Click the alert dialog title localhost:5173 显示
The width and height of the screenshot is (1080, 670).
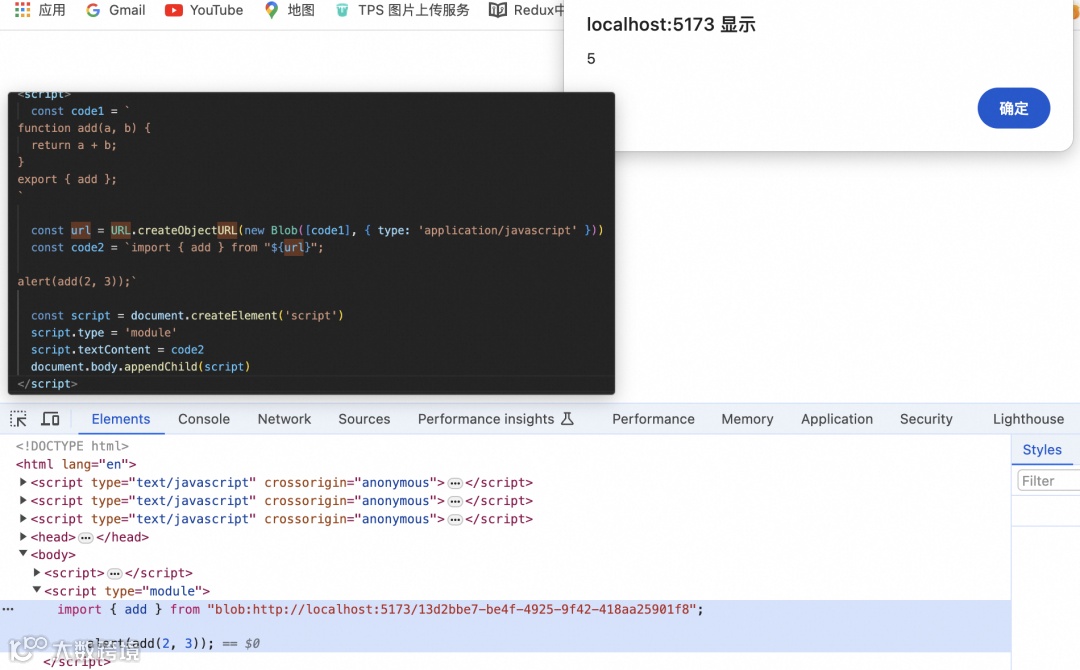coord(671,25)
